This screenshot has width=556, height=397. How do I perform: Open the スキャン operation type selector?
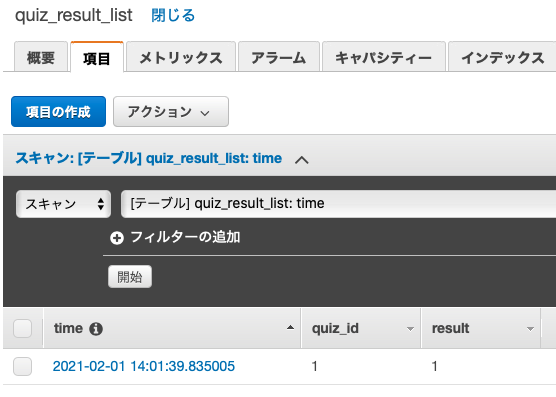click(63, 204)
